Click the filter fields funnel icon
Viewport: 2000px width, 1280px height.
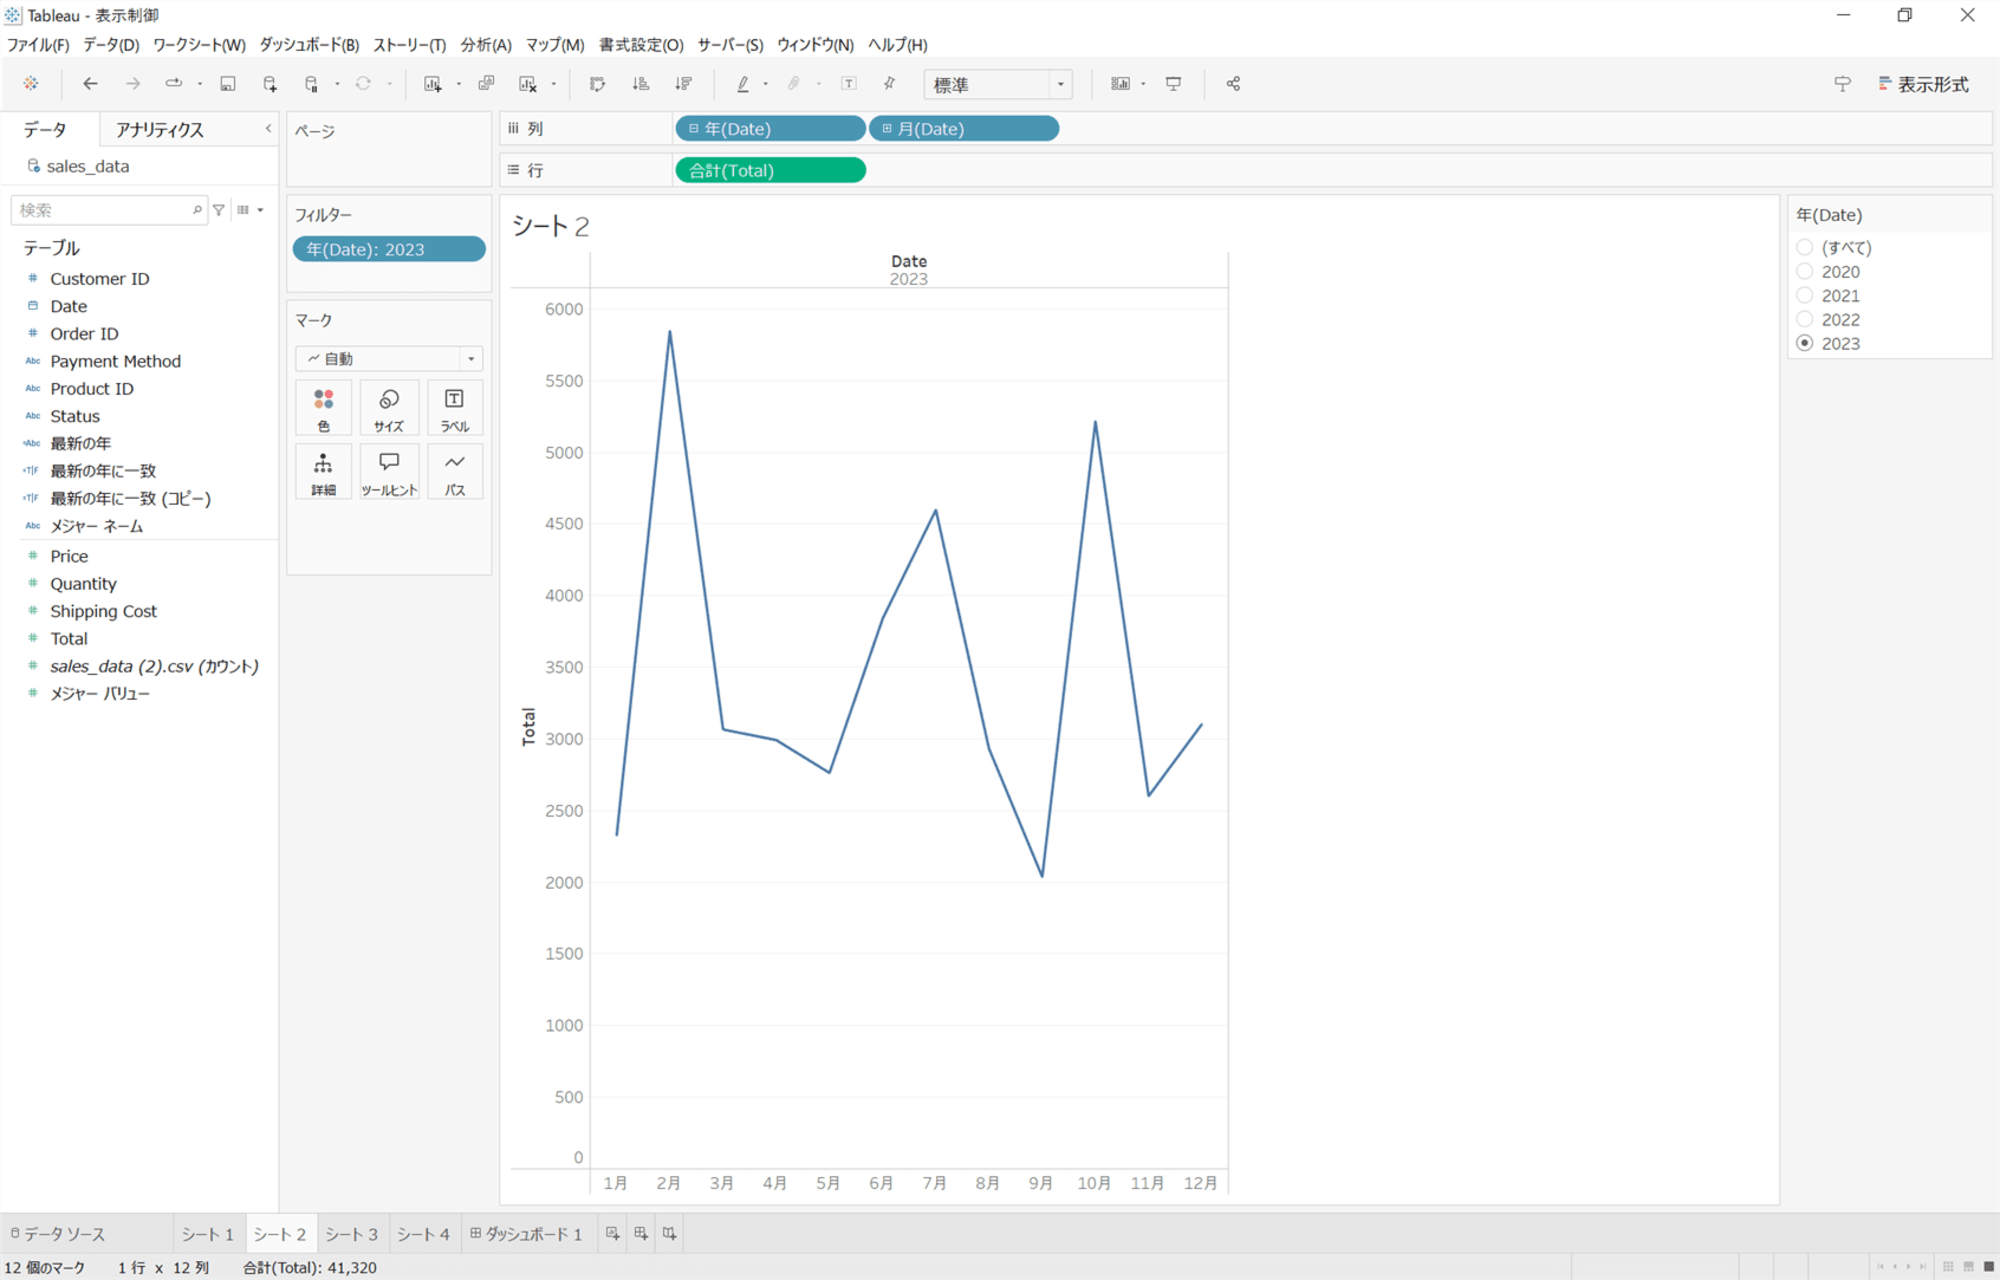219,210
